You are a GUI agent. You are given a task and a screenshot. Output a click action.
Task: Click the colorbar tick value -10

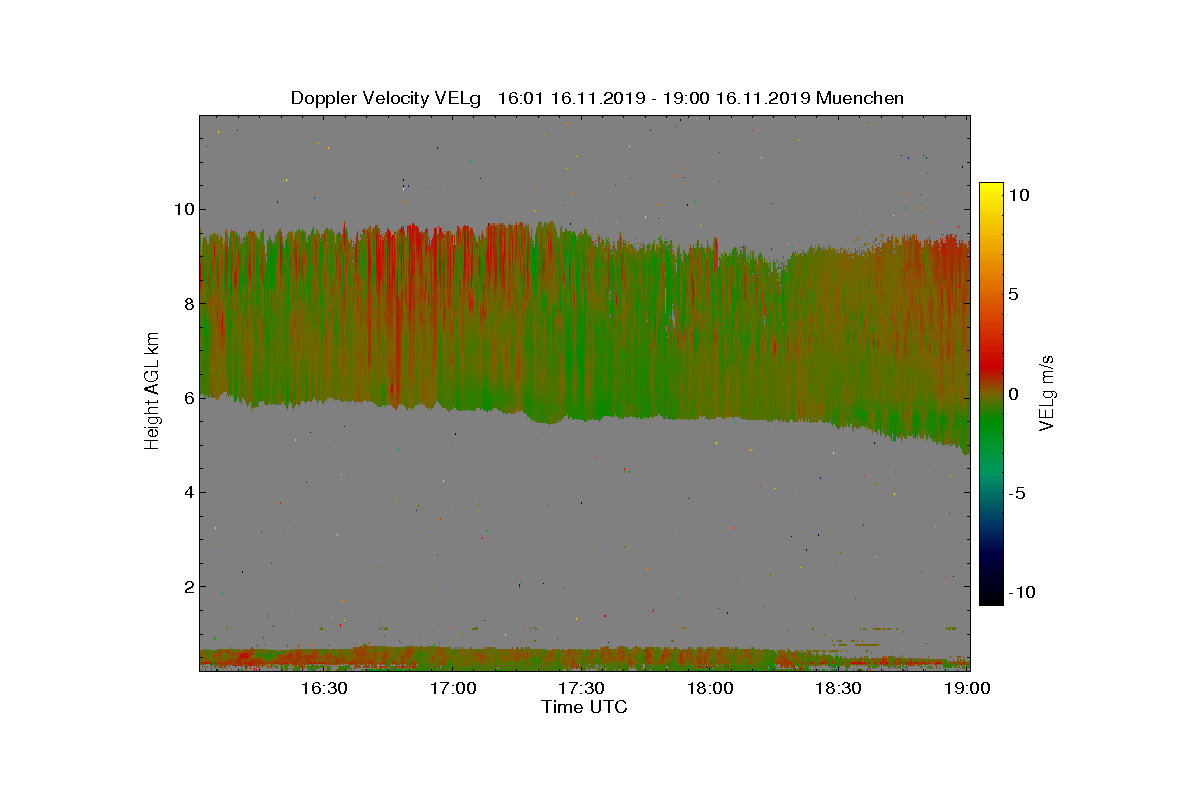[x=1021, y=592]
